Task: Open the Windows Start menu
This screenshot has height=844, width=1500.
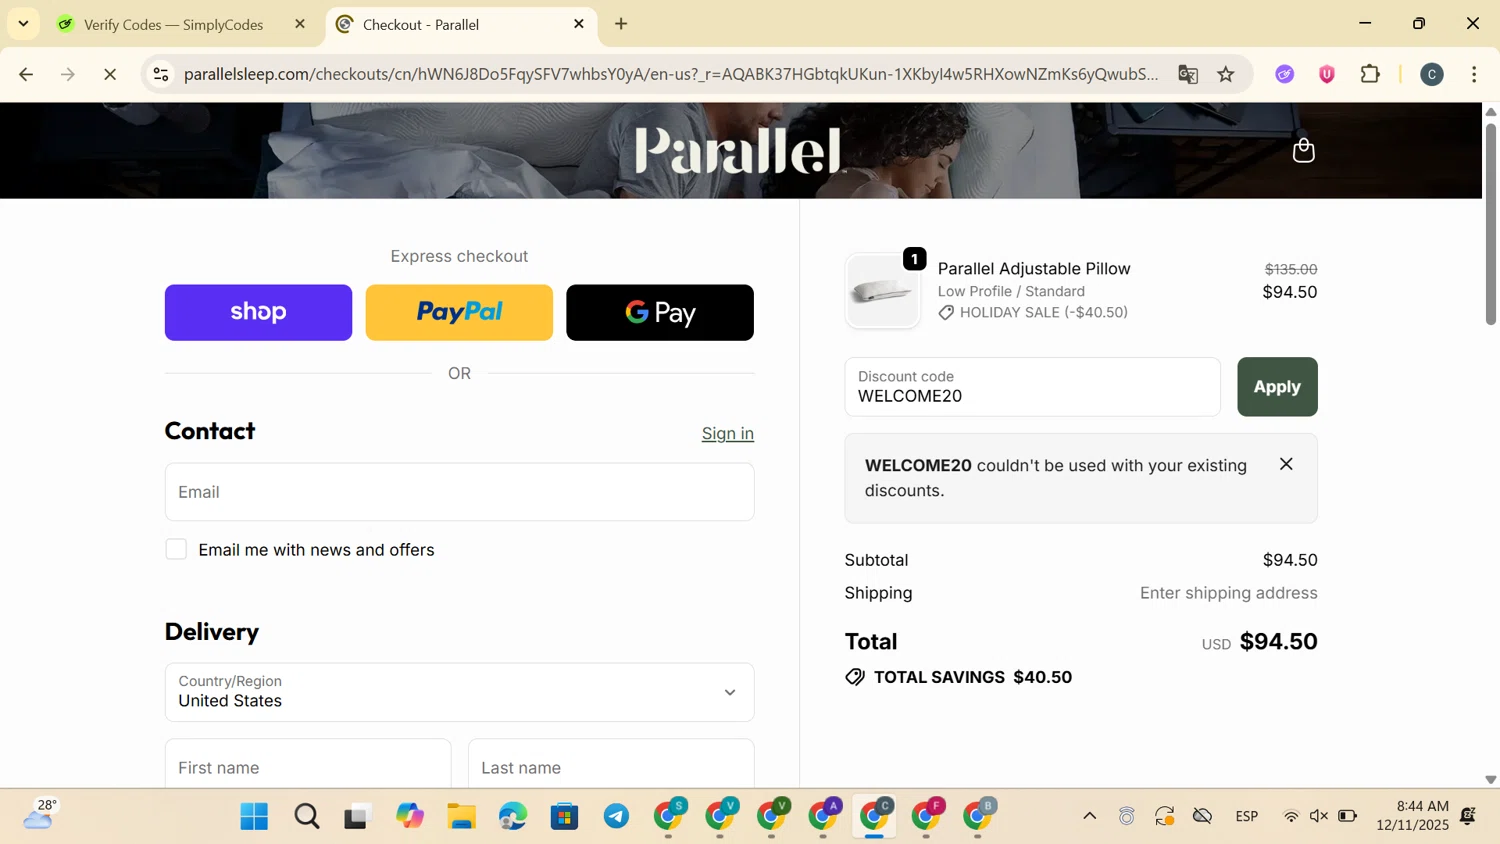Action: pyautogui.click(x=254, y=817)
